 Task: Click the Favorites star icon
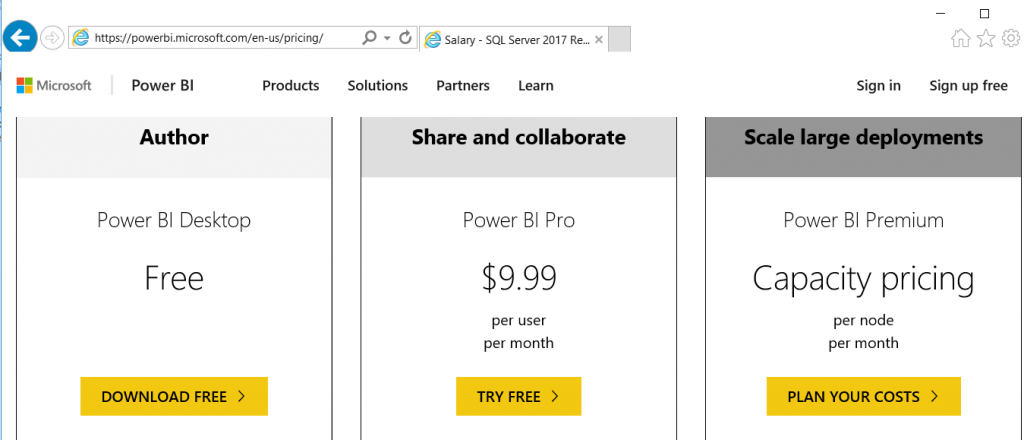click(x=986, y=38)
